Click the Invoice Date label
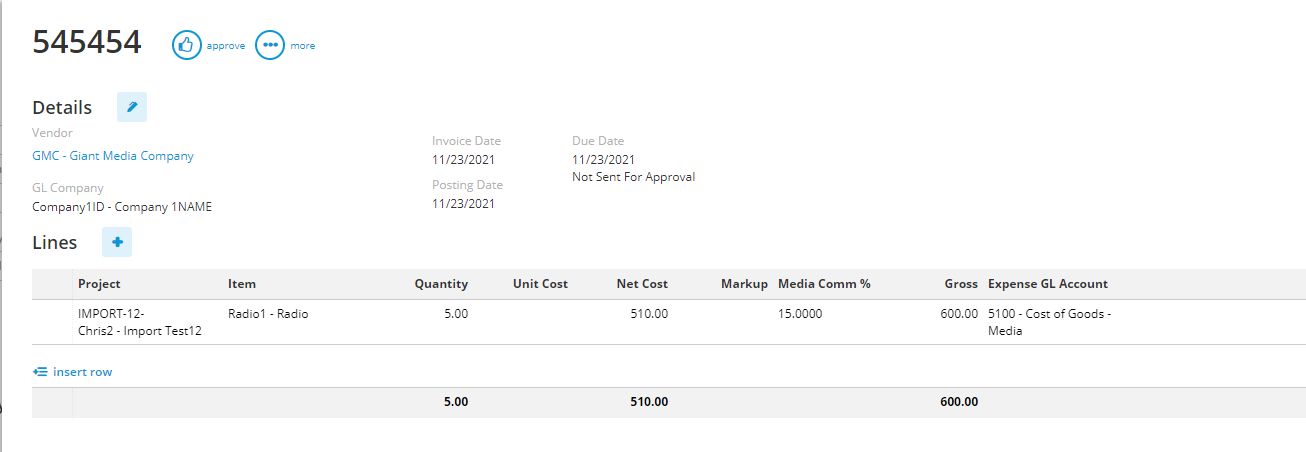This screenshot has width=1306, height=452. pos(466,141)
